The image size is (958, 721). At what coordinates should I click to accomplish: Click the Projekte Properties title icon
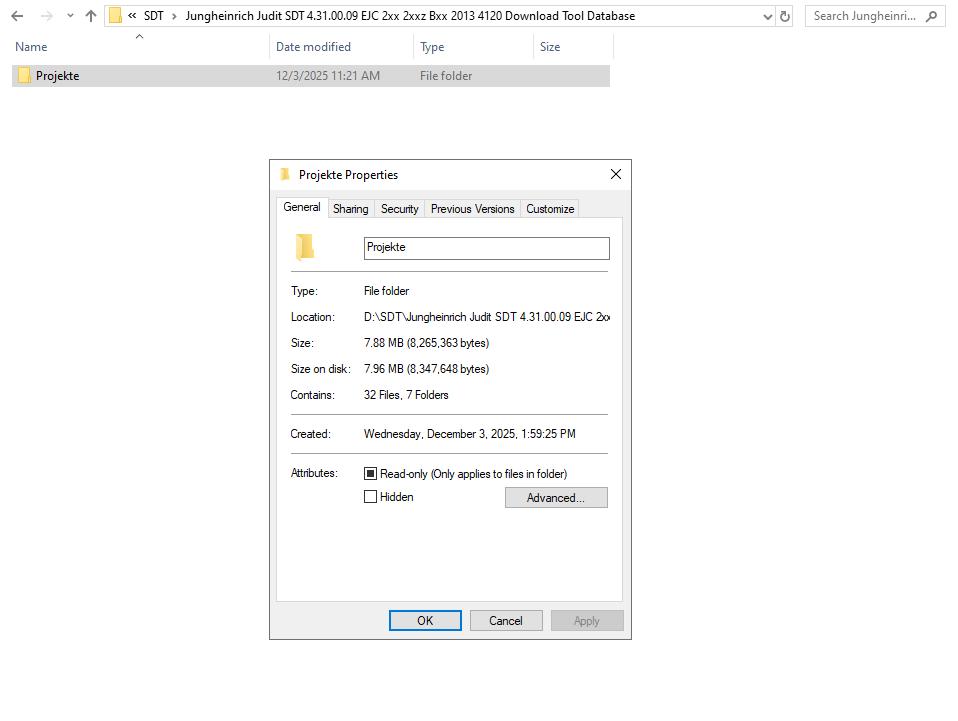pos(285,174)
